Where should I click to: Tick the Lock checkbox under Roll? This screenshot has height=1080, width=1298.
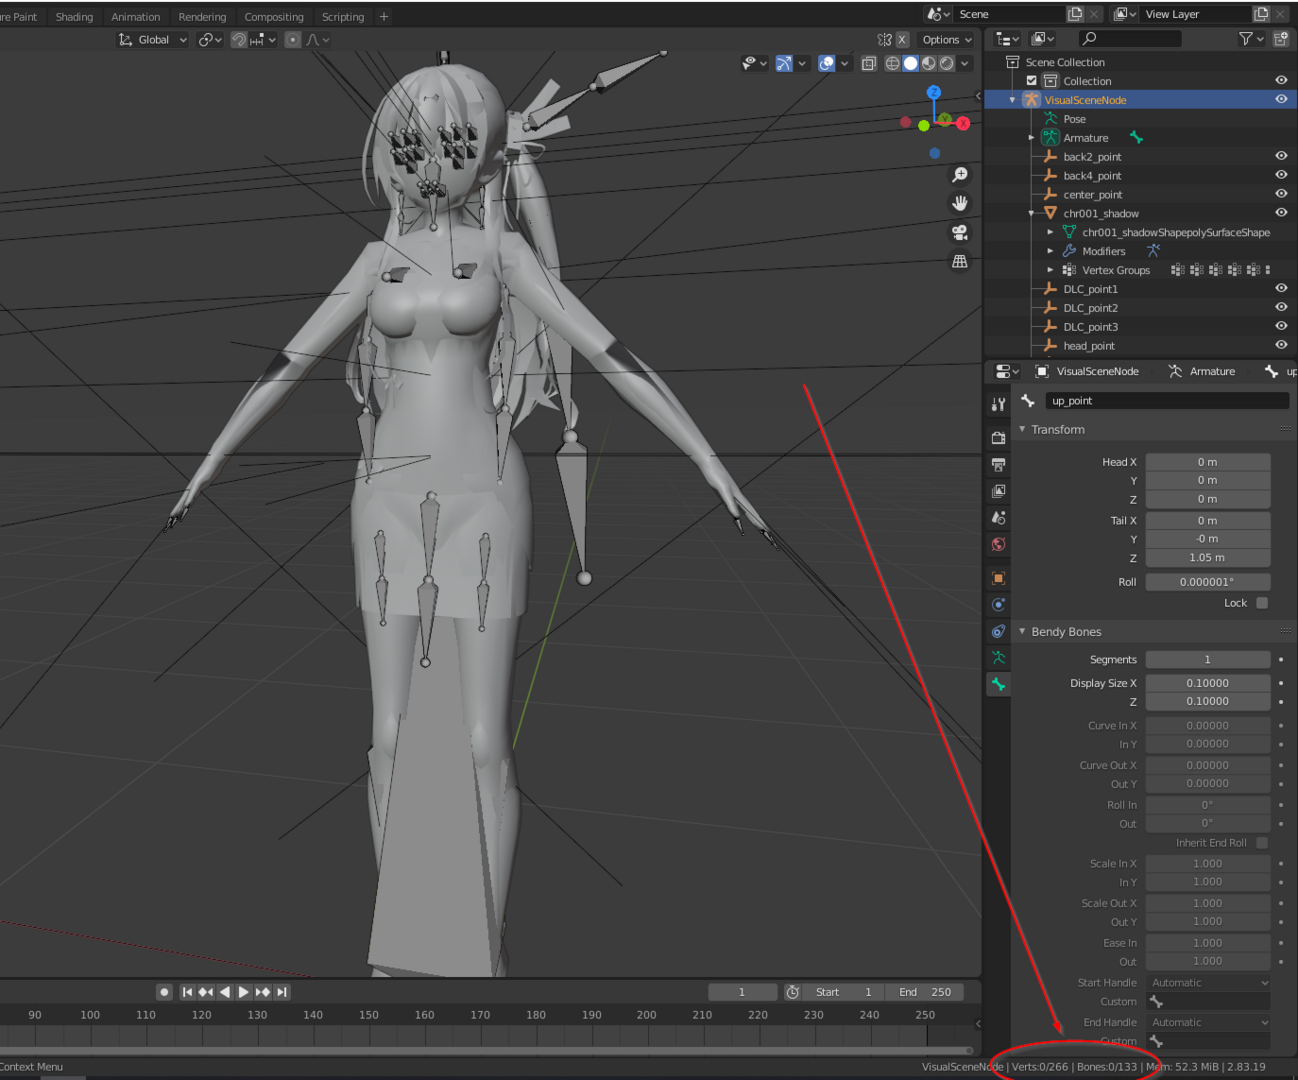point(1262,603)
